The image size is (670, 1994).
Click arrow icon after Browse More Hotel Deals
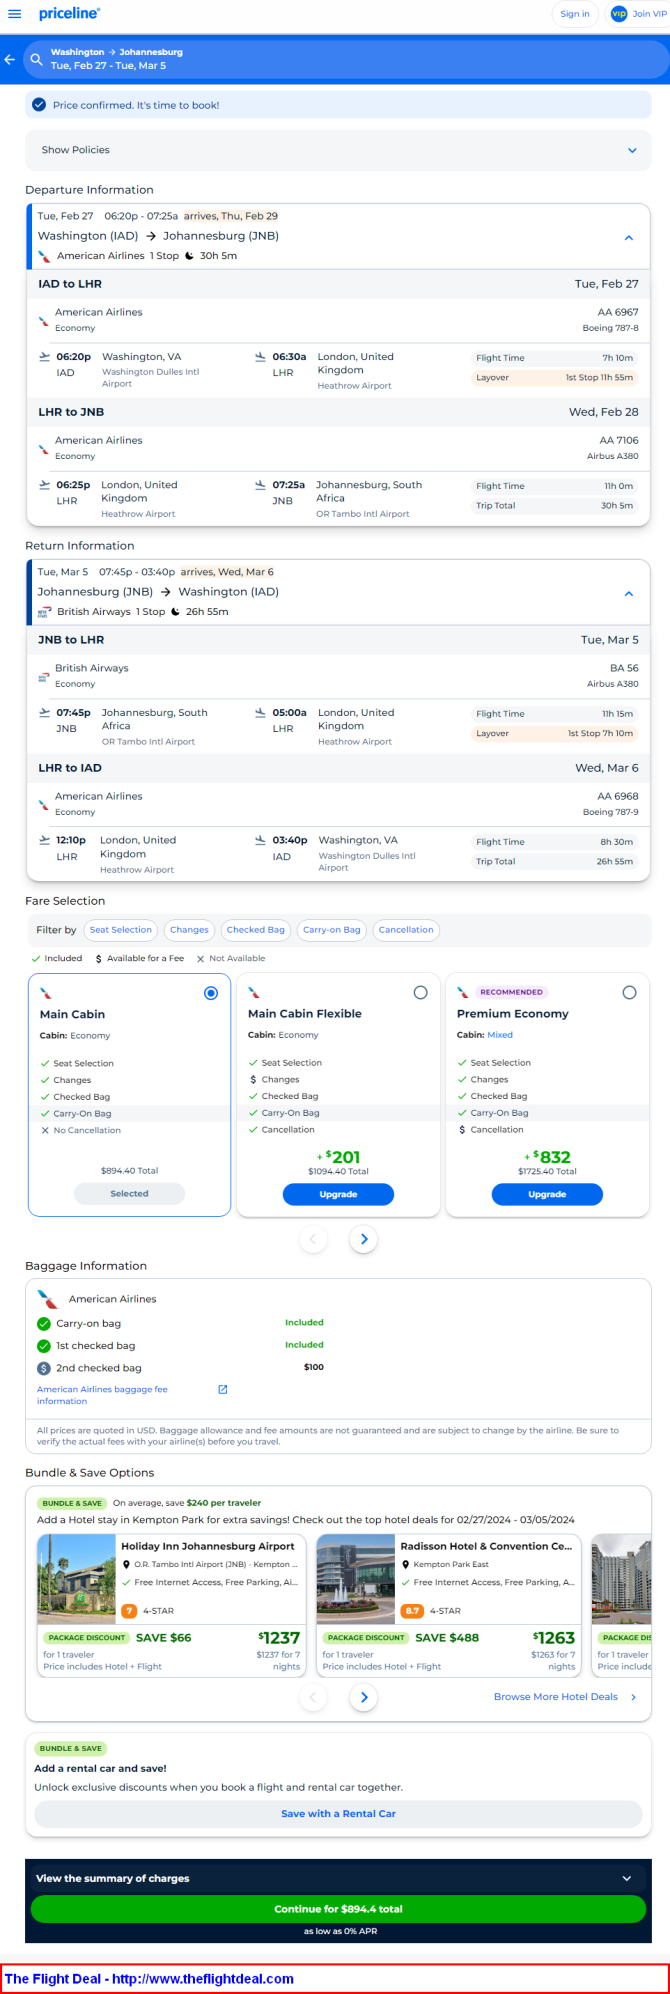(x=633, y=1697)
